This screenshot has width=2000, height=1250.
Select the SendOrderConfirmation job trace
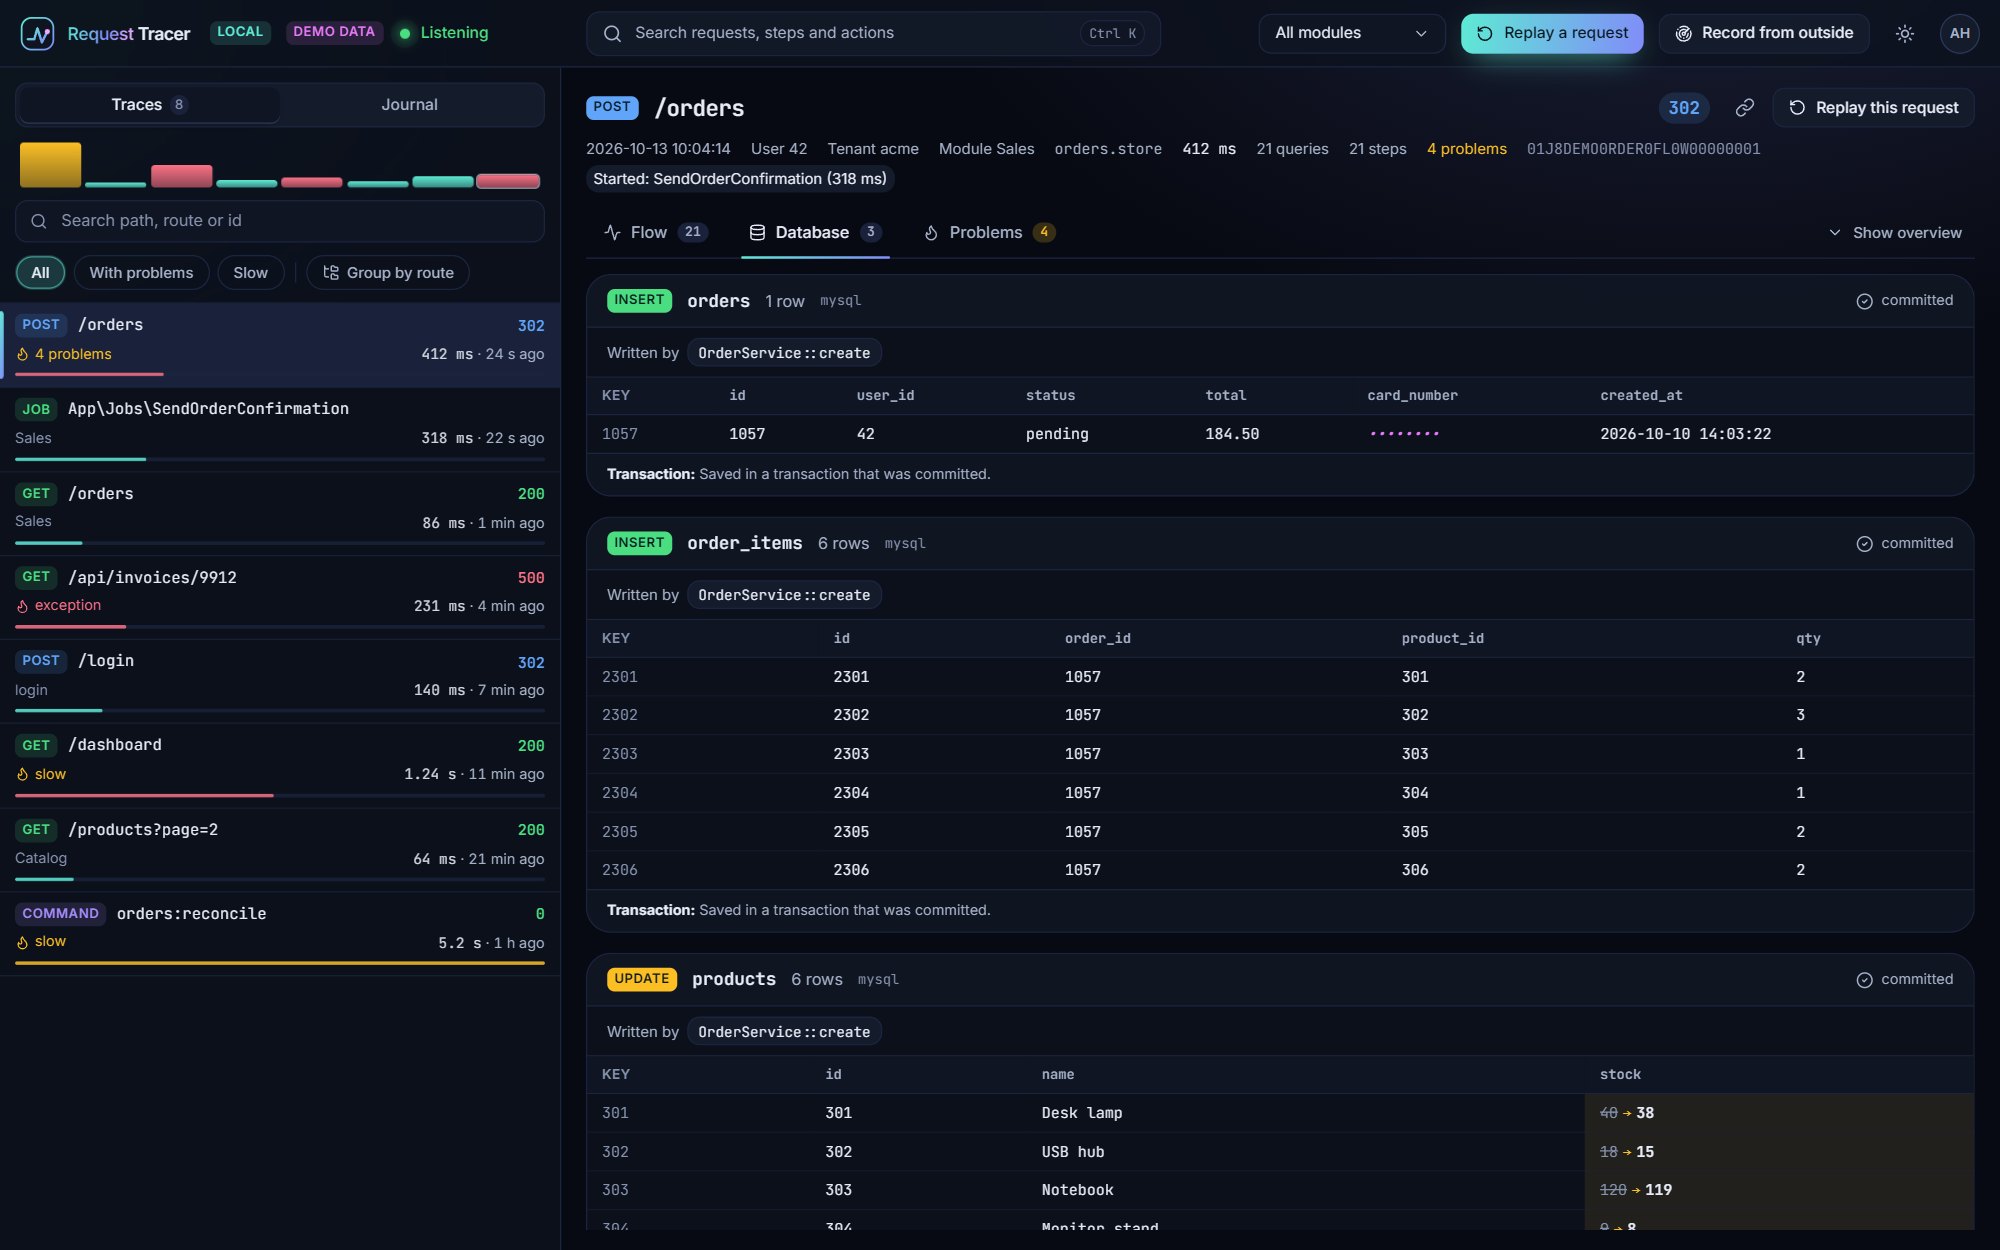(280, 428)
